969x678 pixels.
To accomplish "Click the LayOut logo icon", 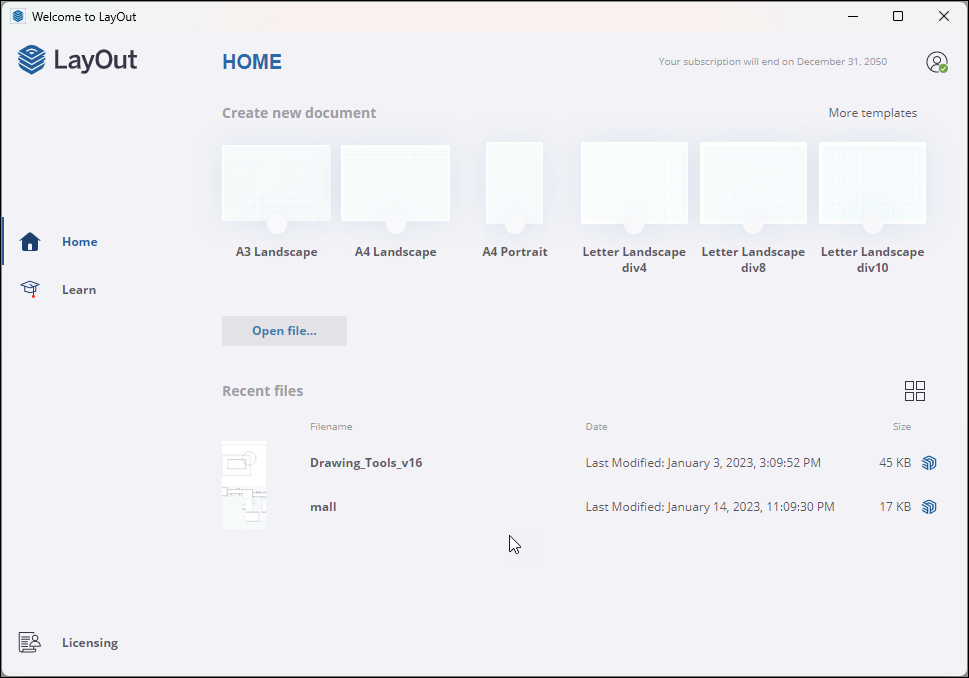I will [x=31, y=60].
